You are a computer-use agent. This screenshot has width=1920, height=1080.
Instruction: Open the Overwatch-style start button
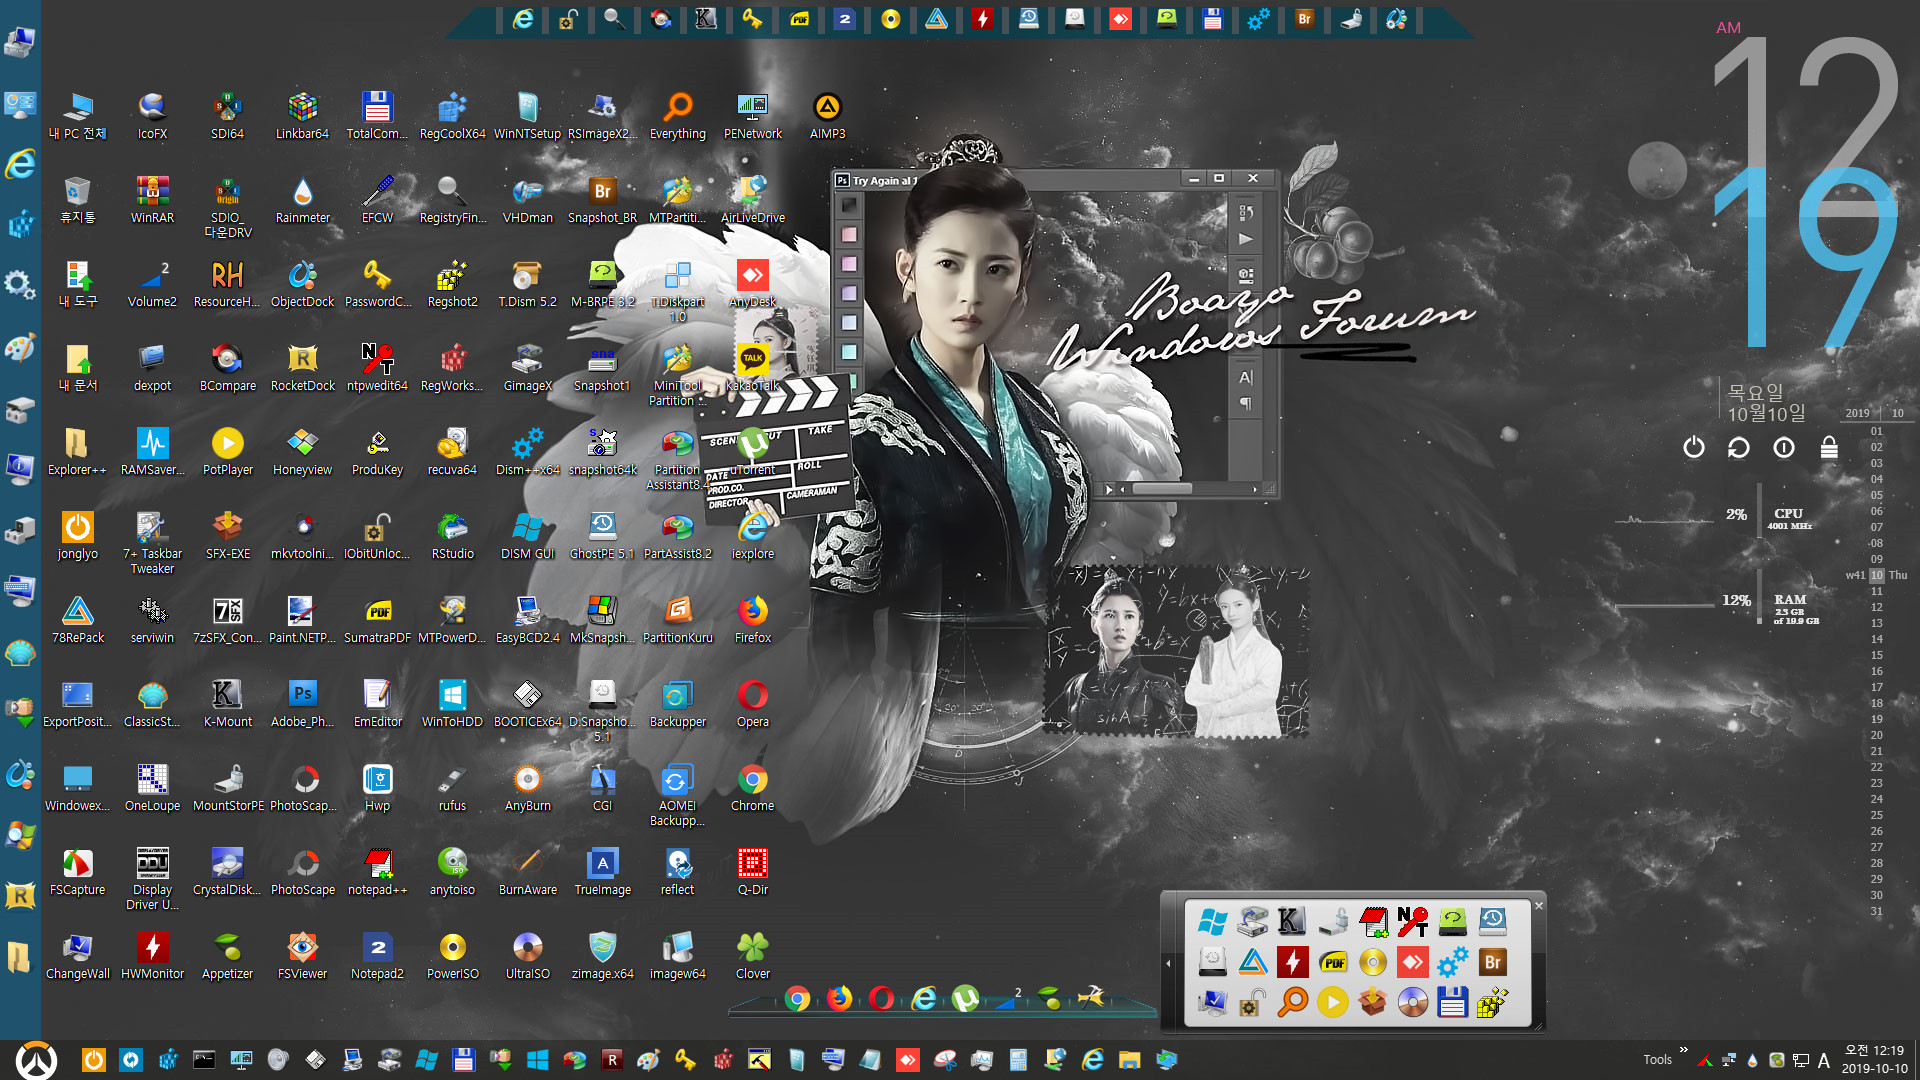[36, 1060]
